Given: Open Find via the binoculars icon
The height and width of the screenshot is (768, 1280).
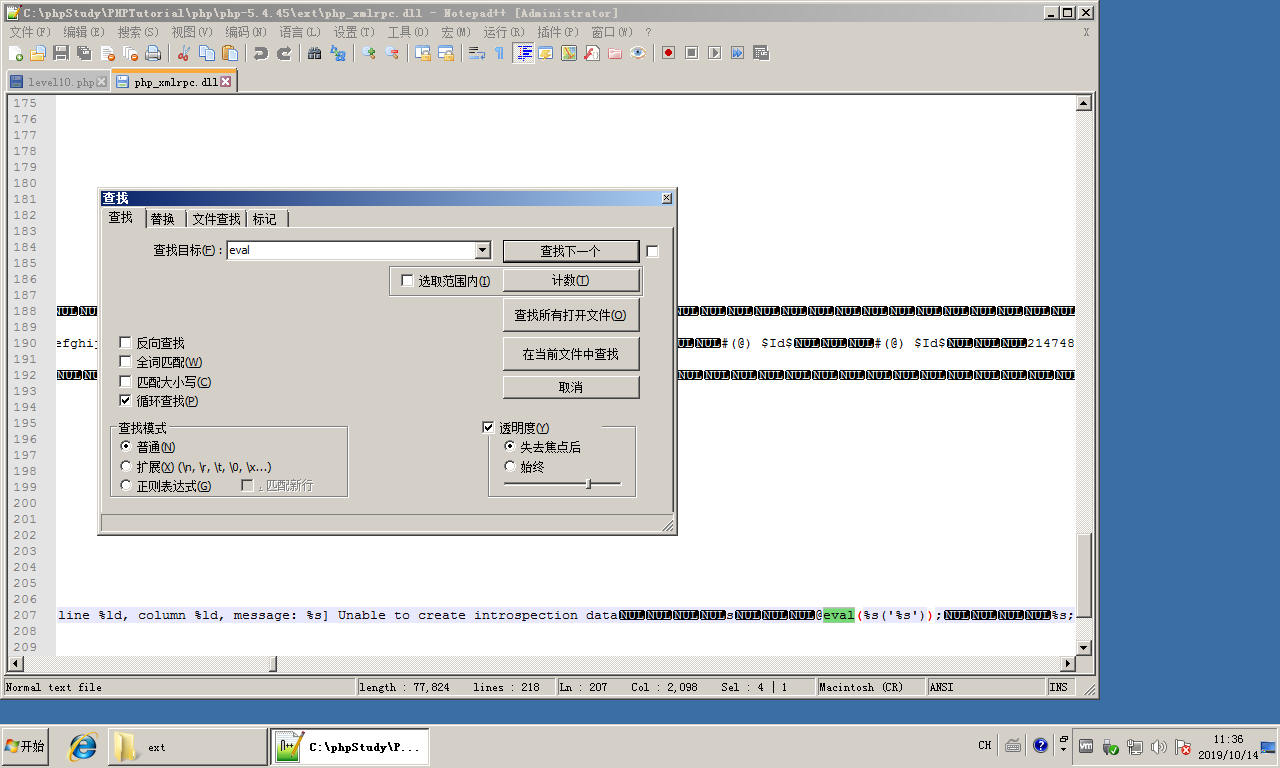Looking at the screenshot, I should [x=314, y=53].
